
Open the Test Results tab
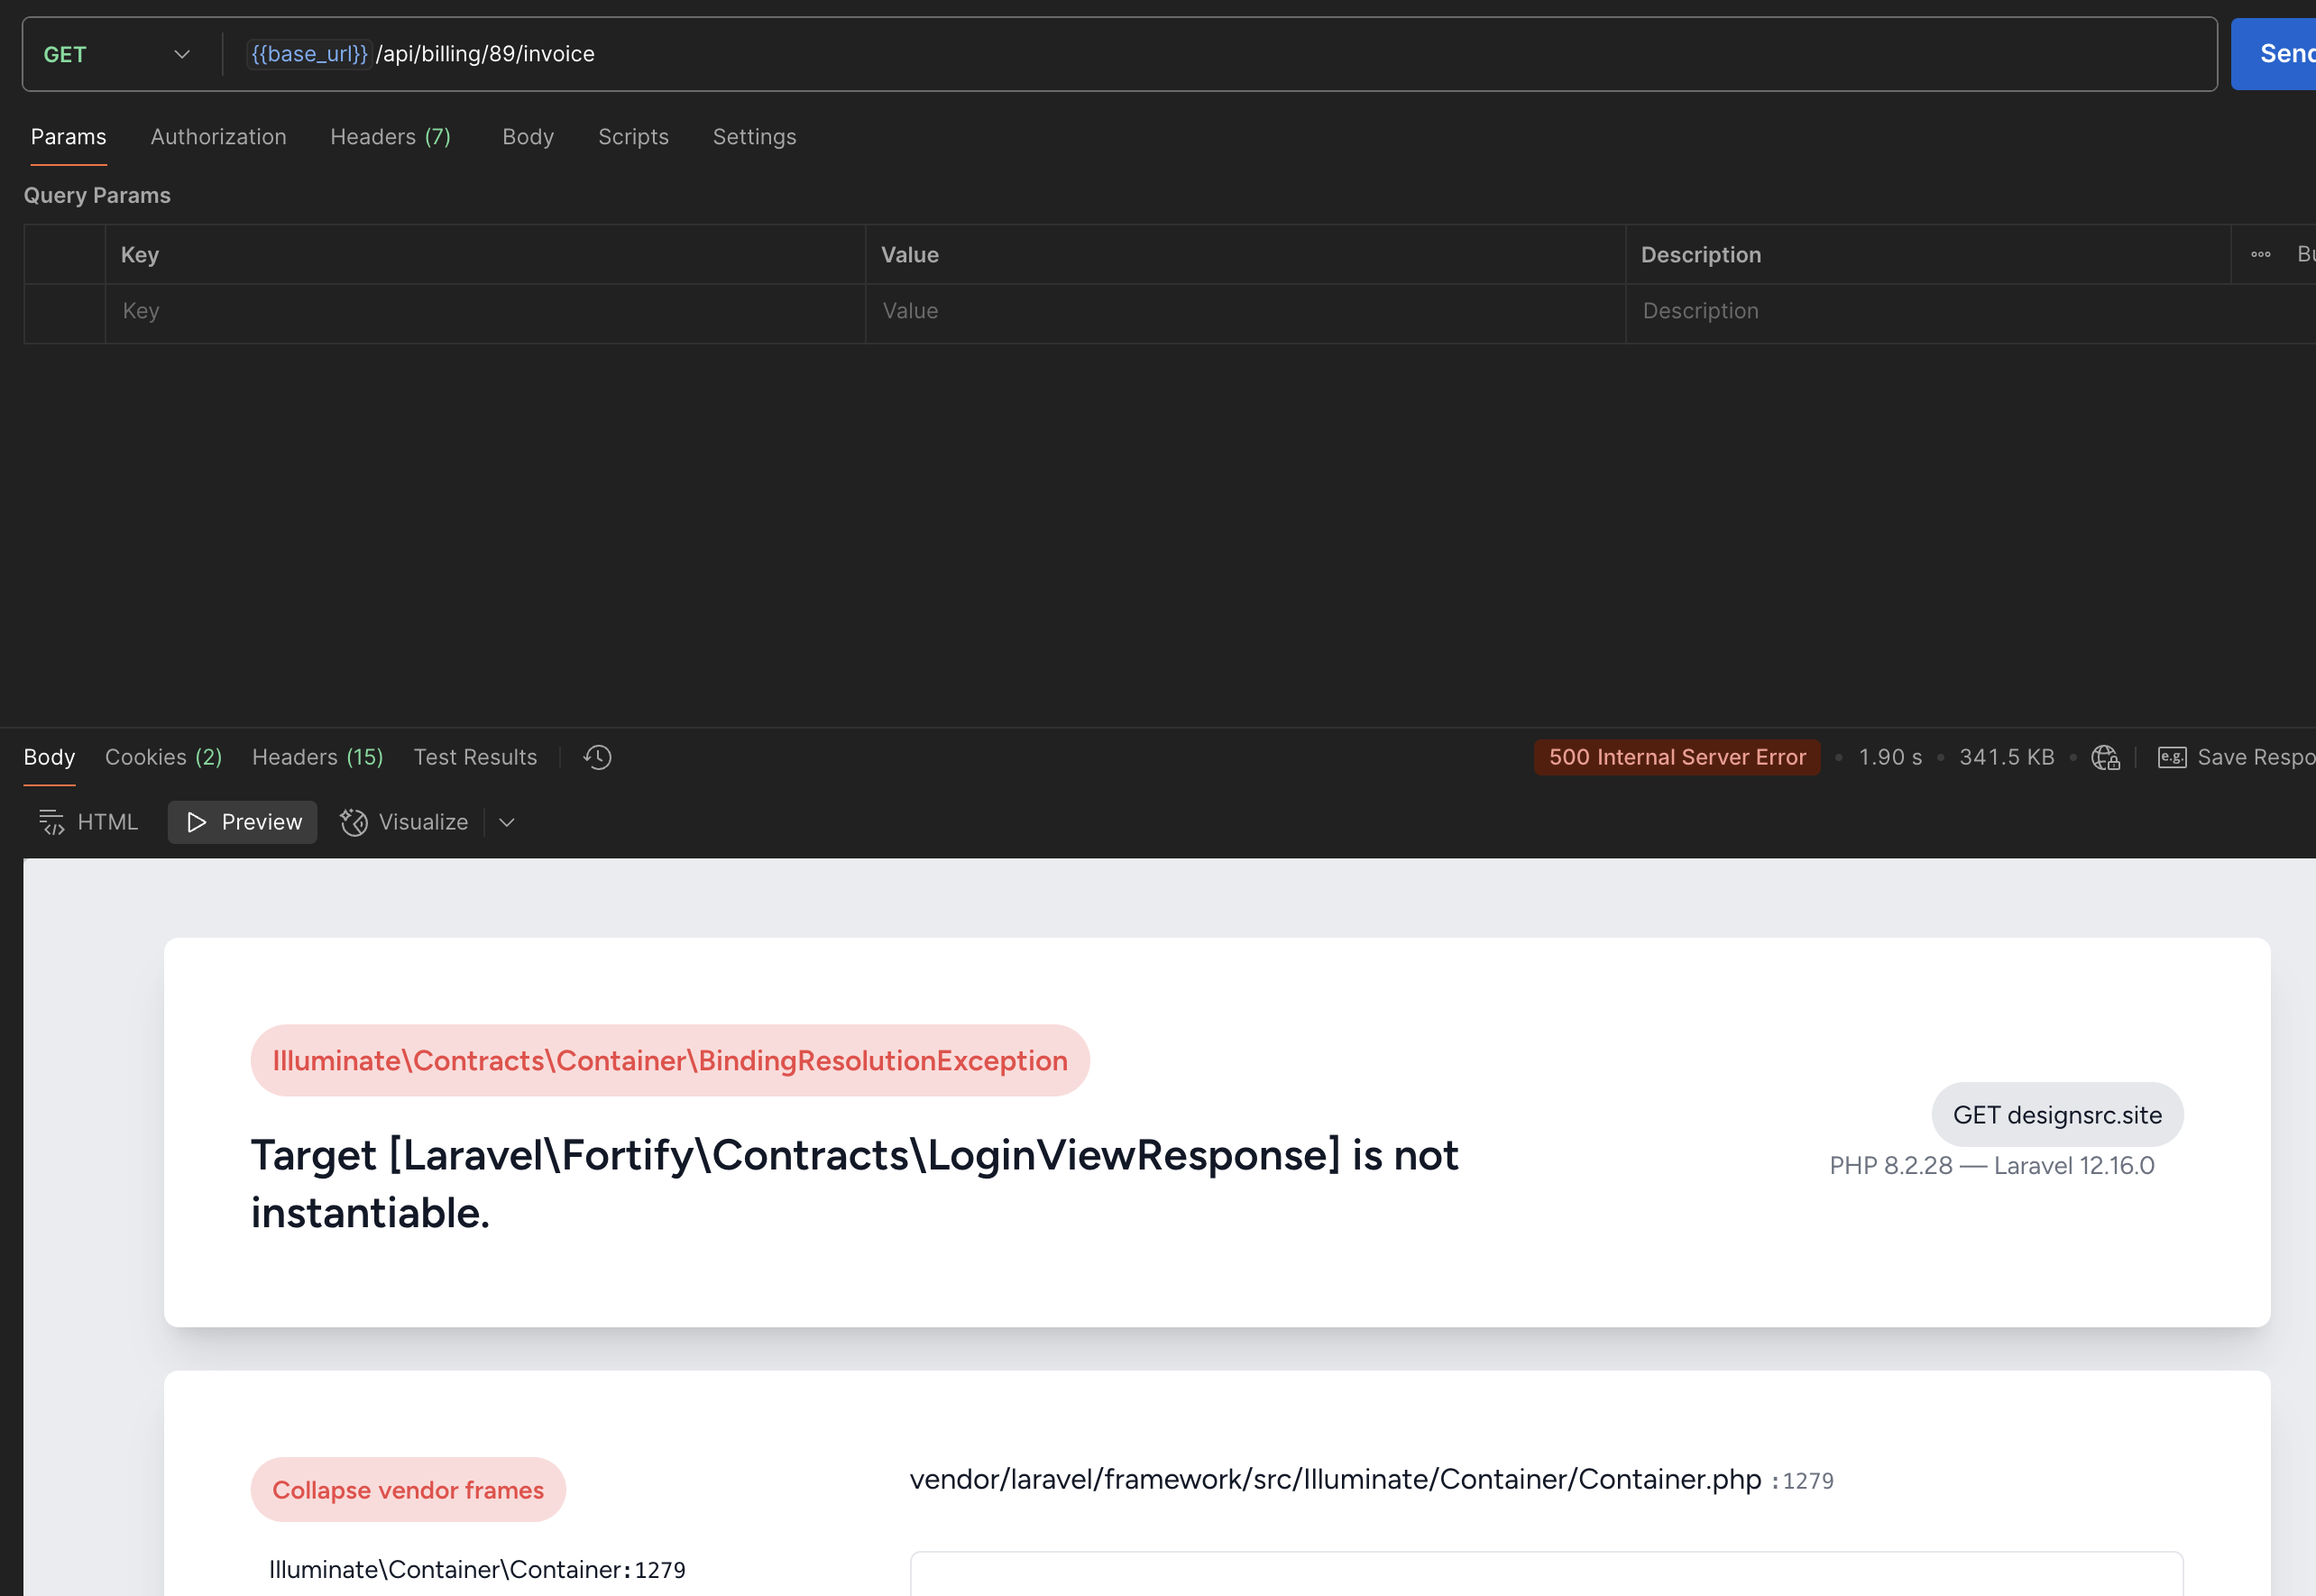475,757
